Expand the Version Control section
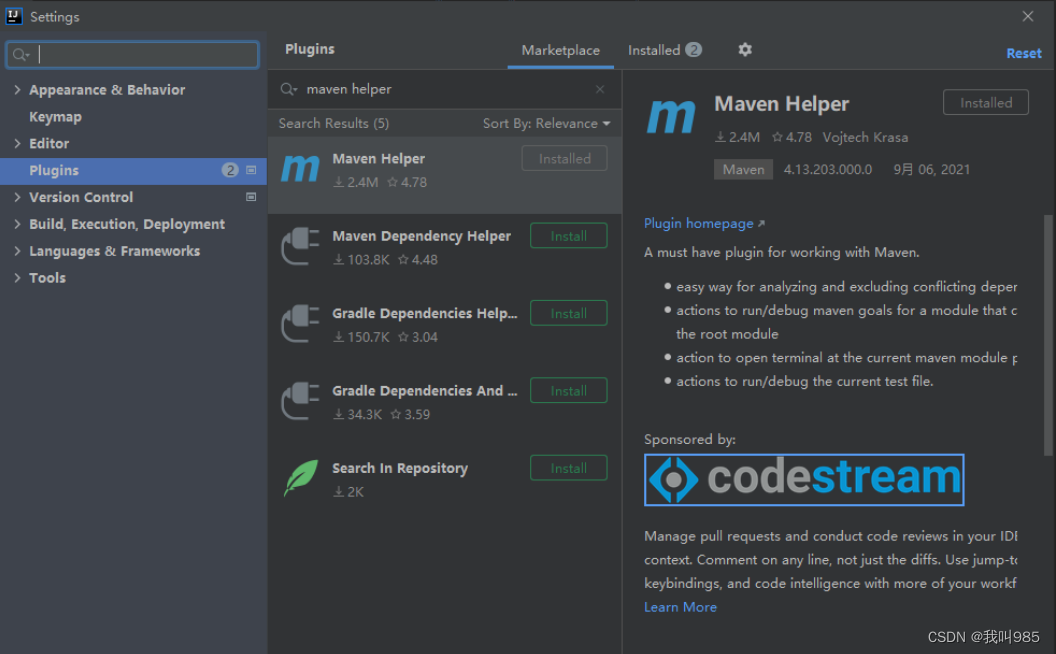This screenshot has height=654, width=1056. tap(16, 197)
